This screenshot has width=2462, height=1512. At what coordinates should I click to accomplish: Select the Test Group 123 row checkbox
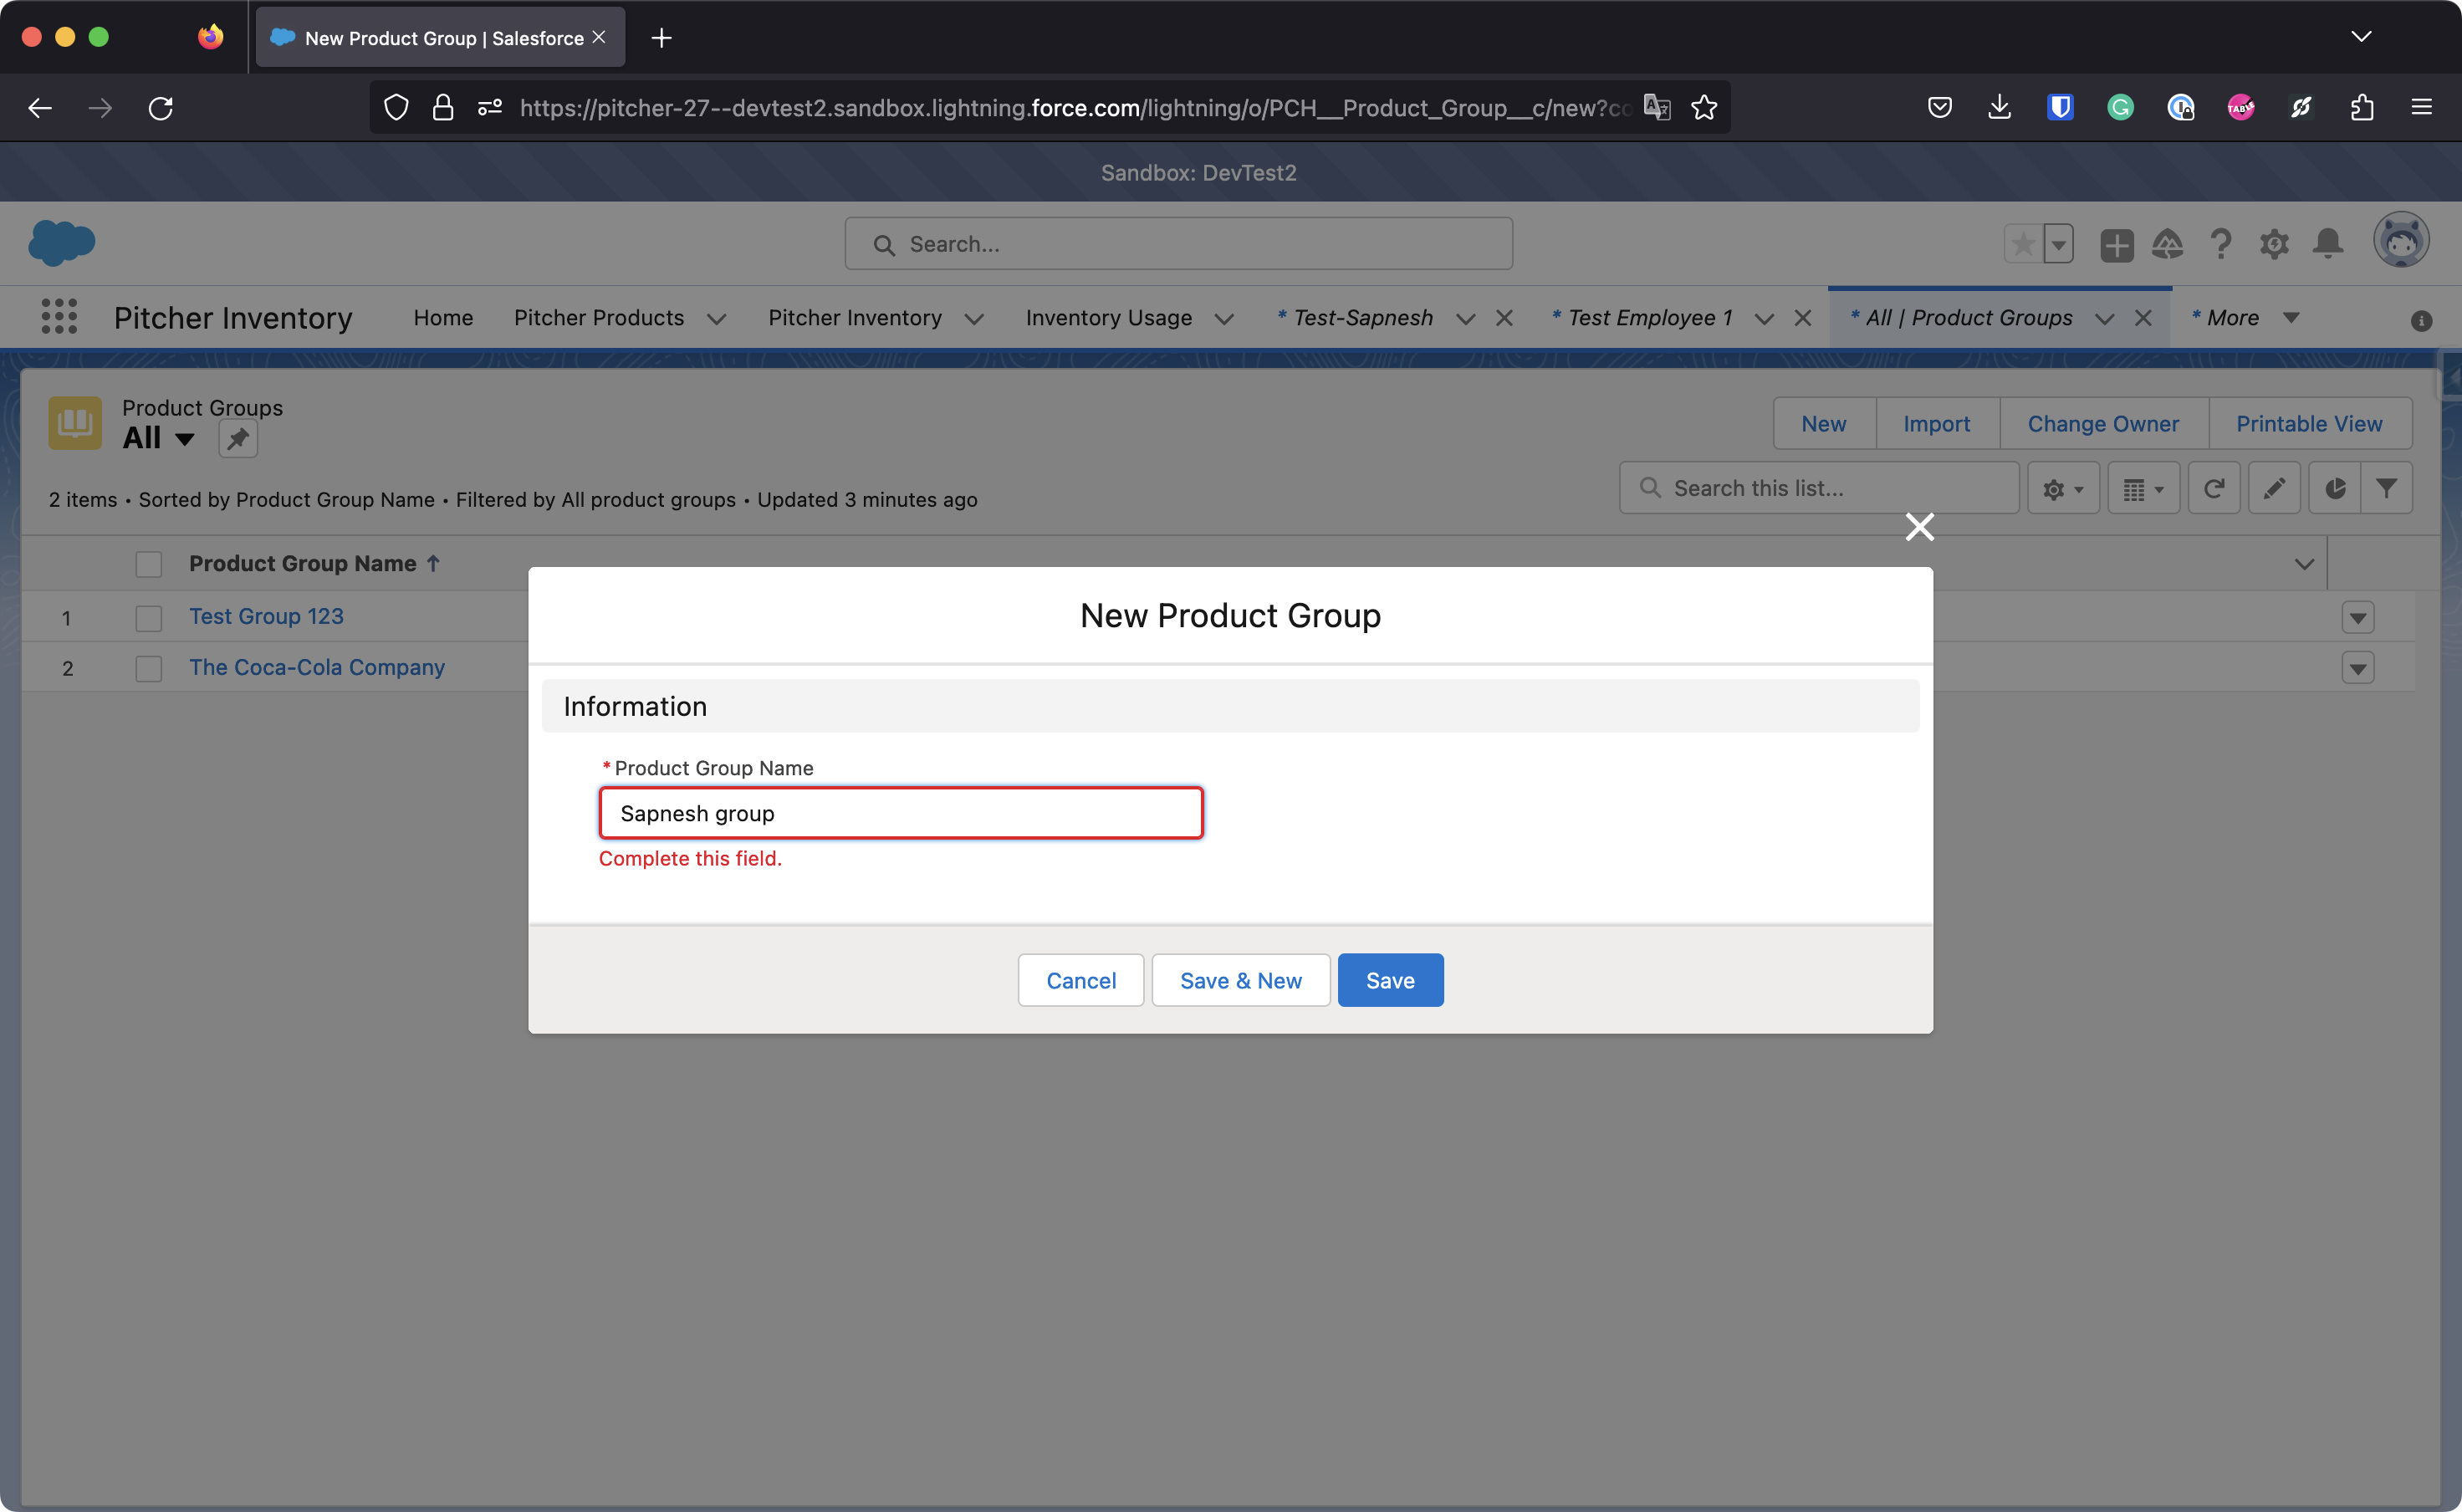149,618
